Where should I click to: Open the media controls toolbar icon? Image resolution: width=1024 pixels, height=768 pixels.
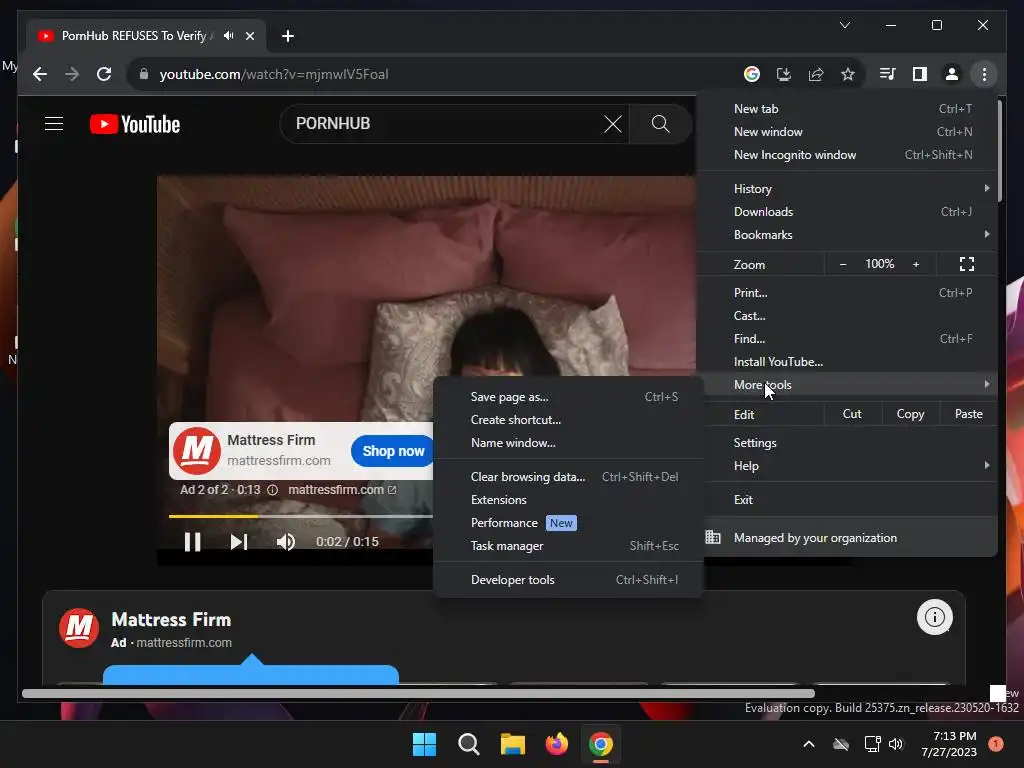tap(888, 74)
